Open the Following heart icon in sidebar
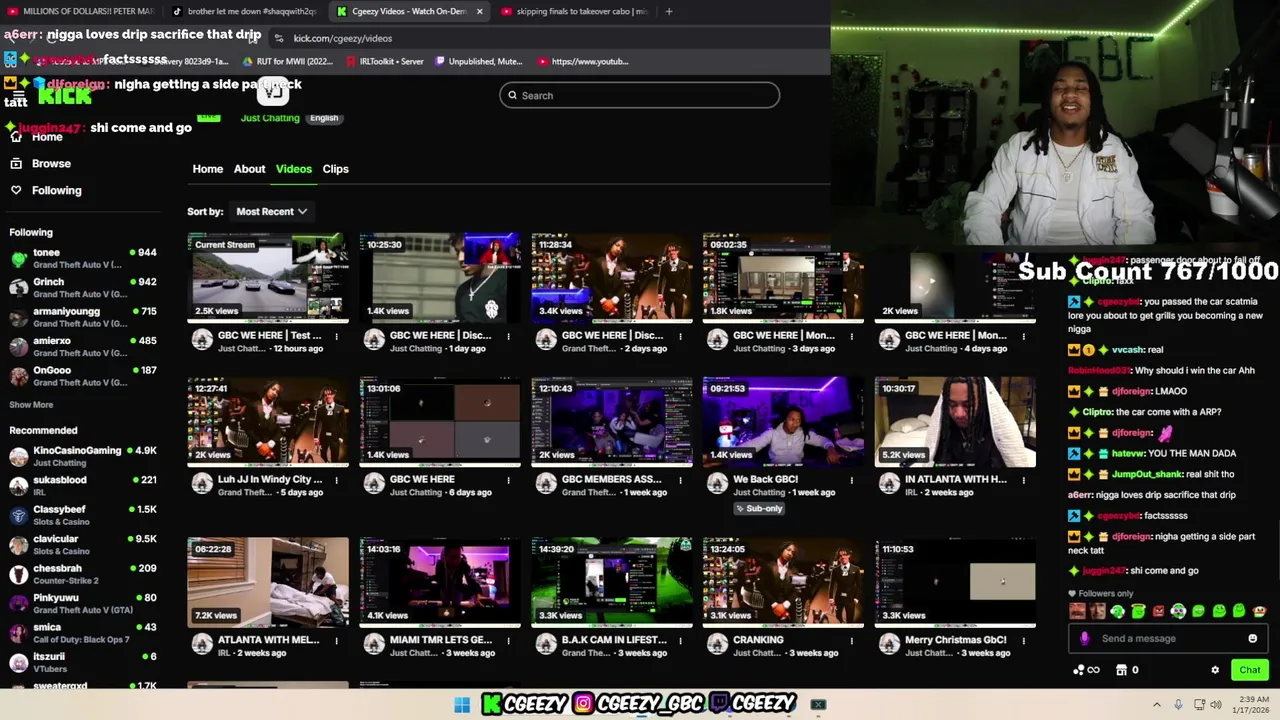 point(16,190)
